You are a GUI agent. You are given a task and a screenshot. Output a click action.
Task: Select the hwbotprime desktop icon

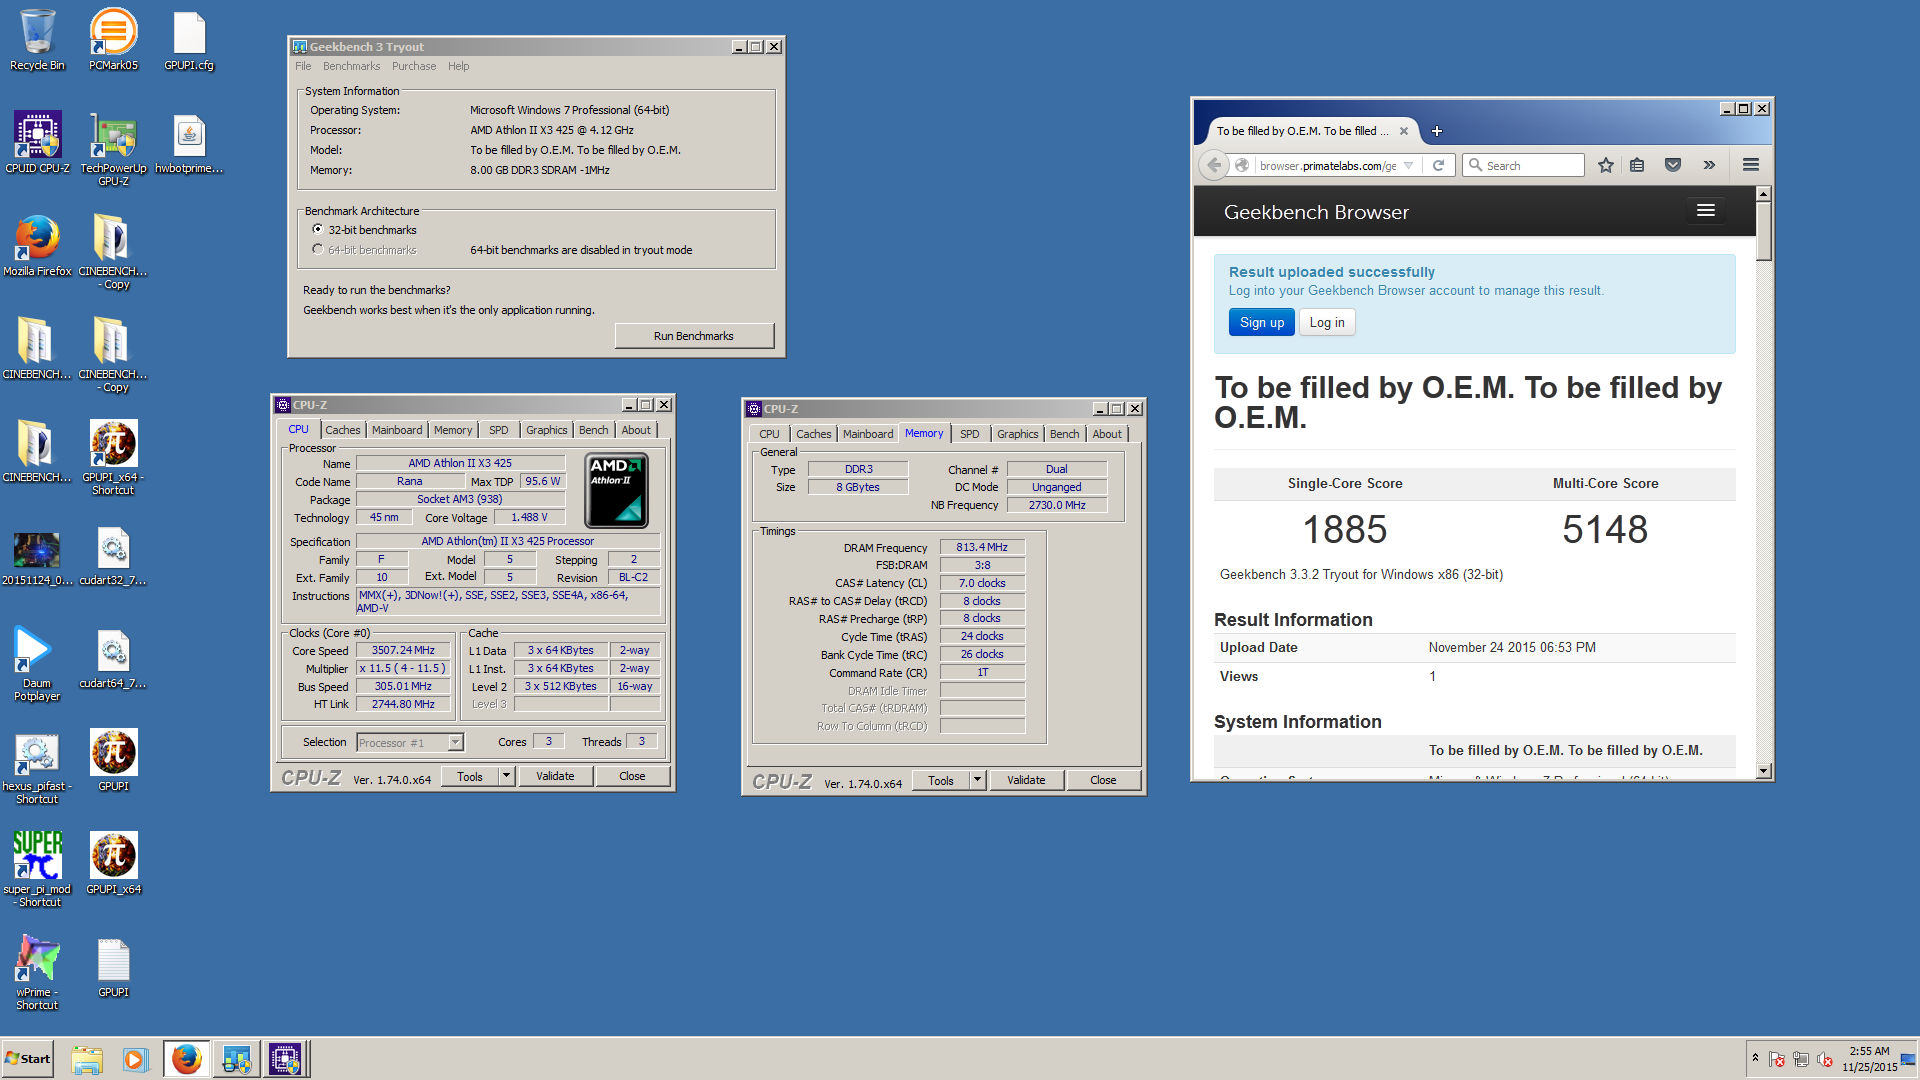click(189, 142)
